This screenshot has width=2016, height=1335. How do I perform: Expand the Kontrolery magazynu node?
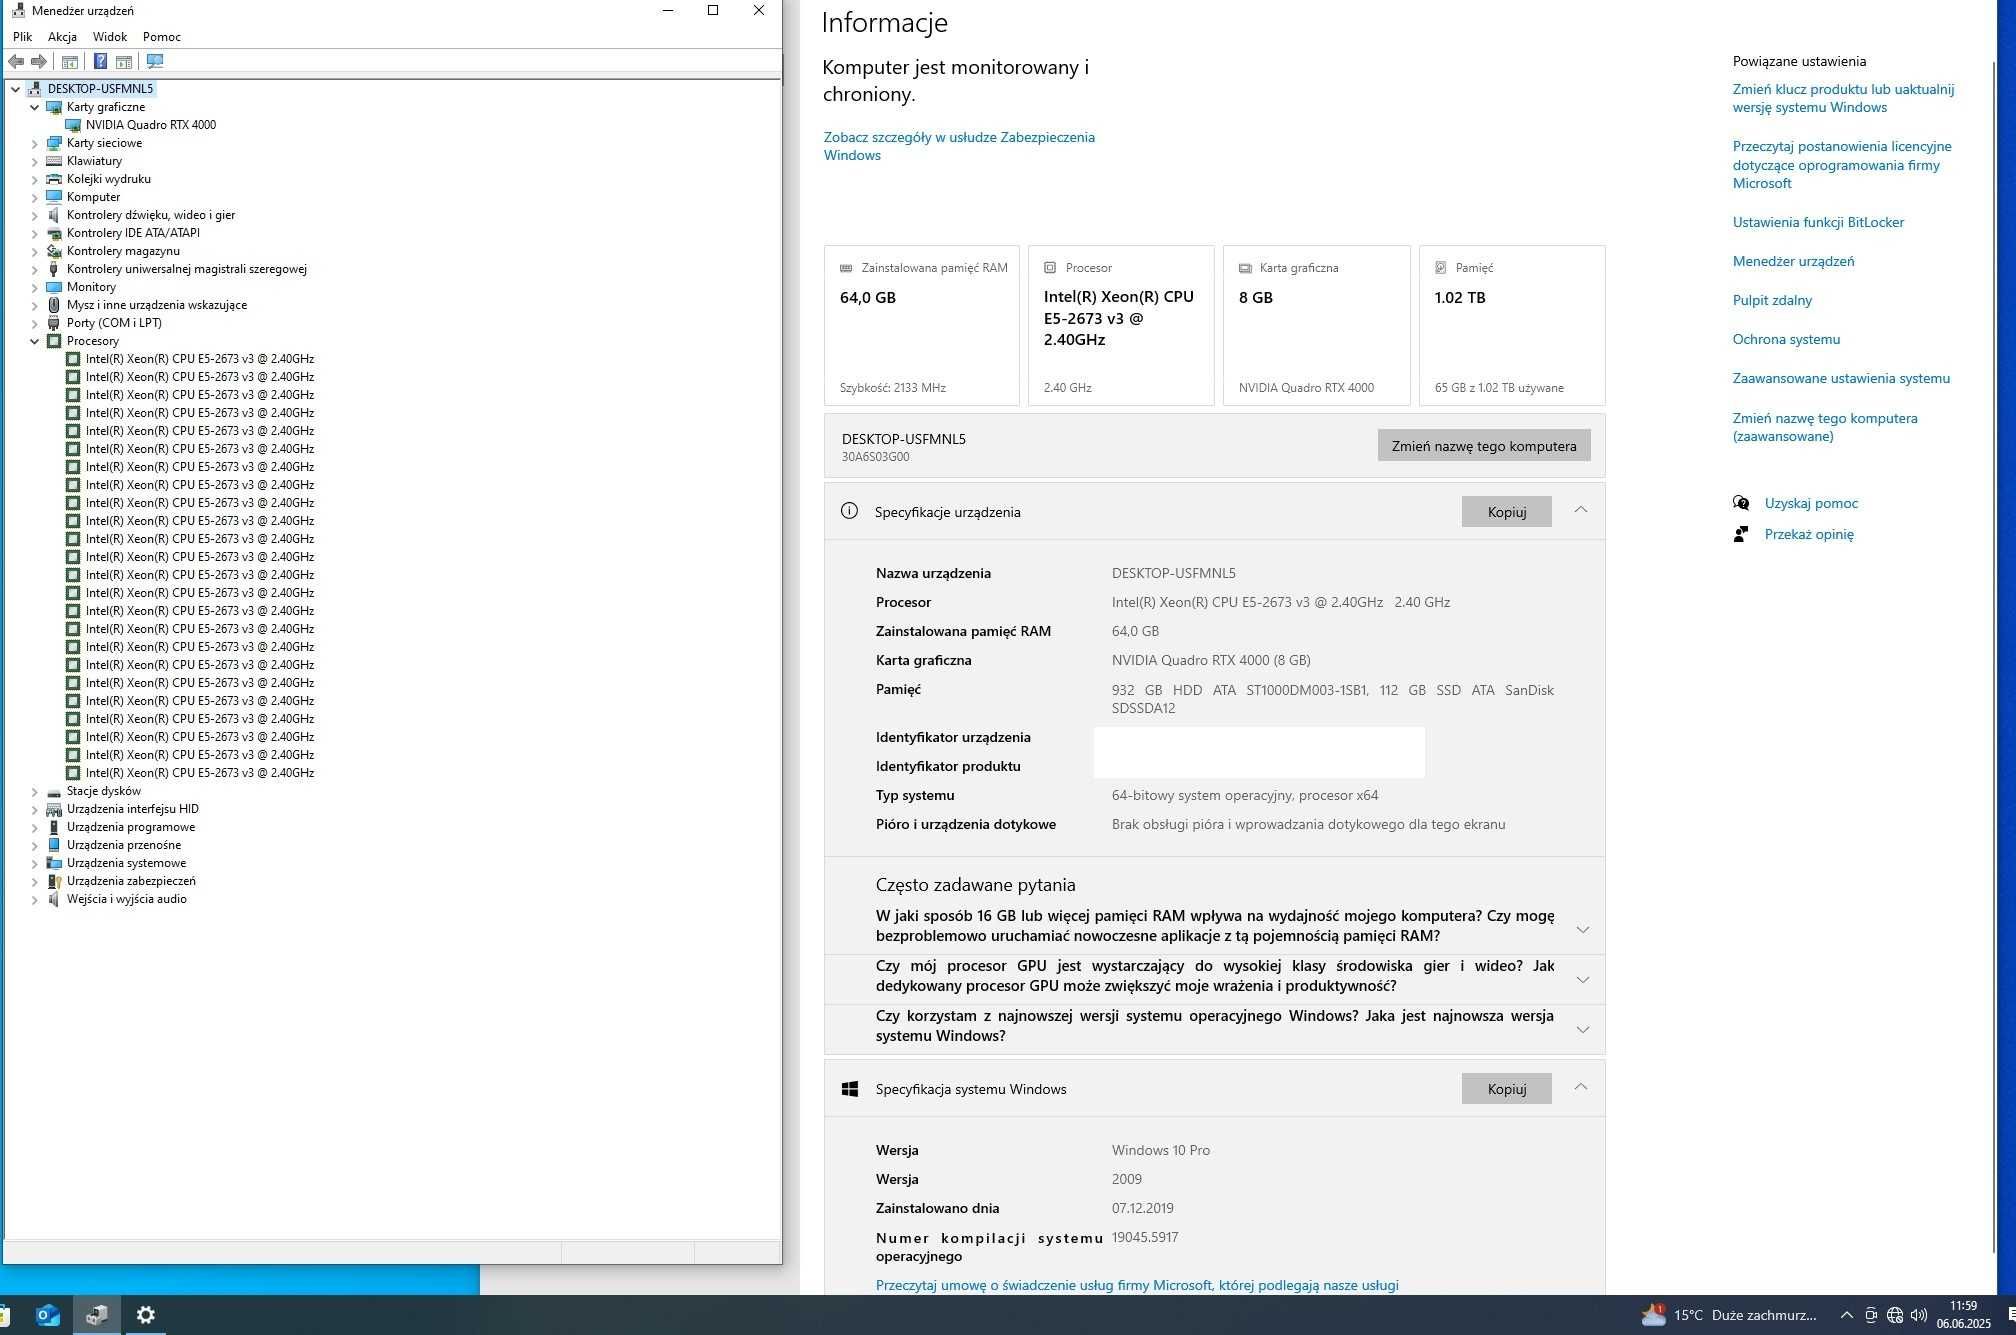tap(34, 251)
